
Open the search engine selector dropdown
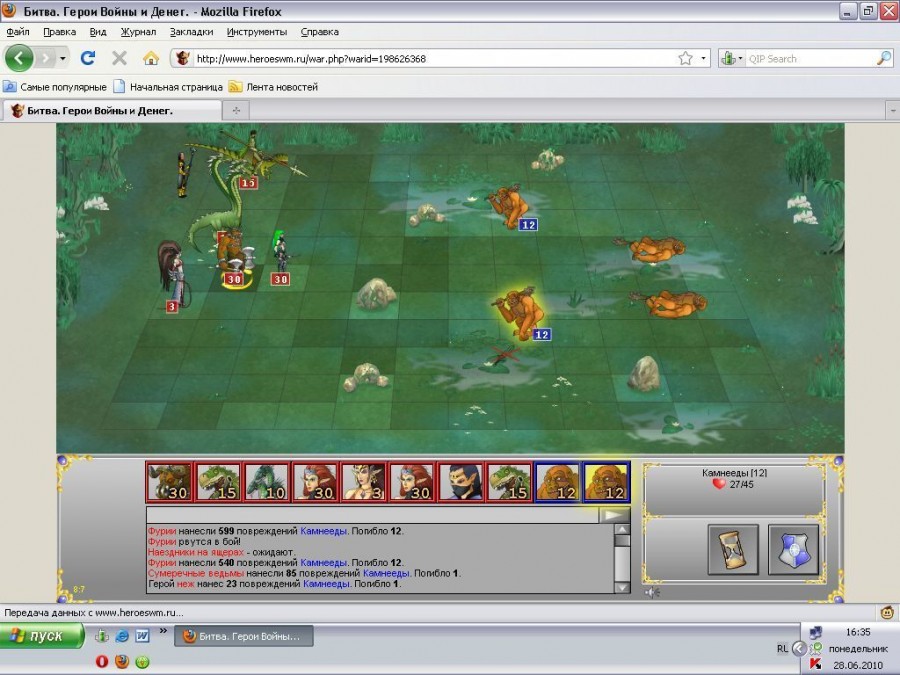[732, 59]
